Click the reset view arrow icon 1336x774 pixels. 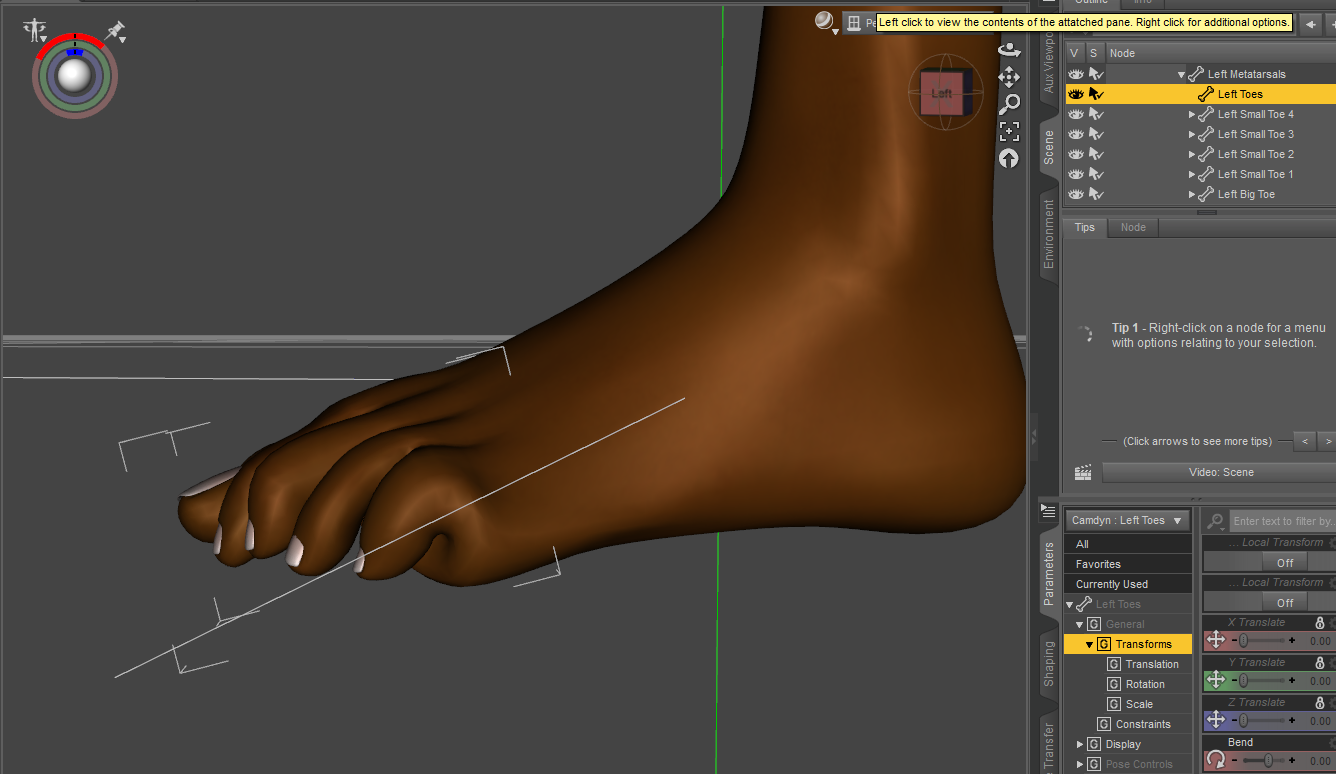(1009, 158)
